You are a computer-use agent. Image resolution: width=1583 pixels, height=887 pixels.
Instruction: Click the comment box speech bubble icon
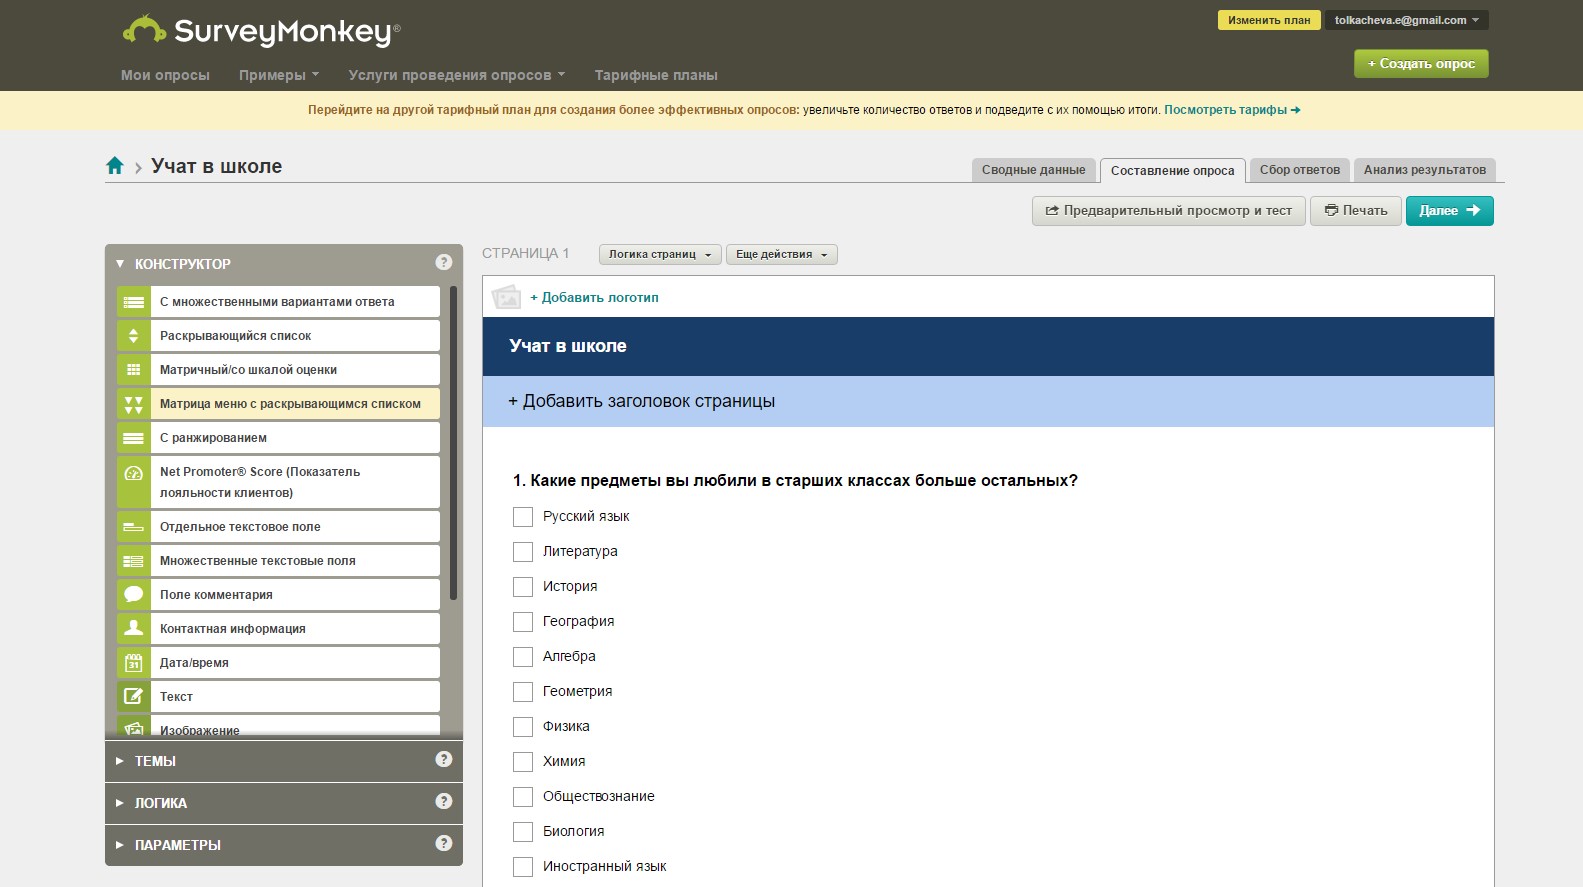(x=133, y=595)
